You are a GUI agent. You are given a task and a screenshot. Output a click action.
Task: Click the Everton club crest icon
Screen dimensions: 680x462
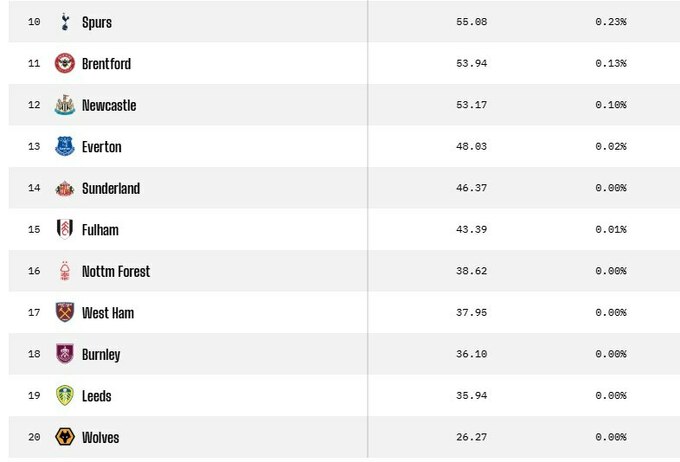65,146
